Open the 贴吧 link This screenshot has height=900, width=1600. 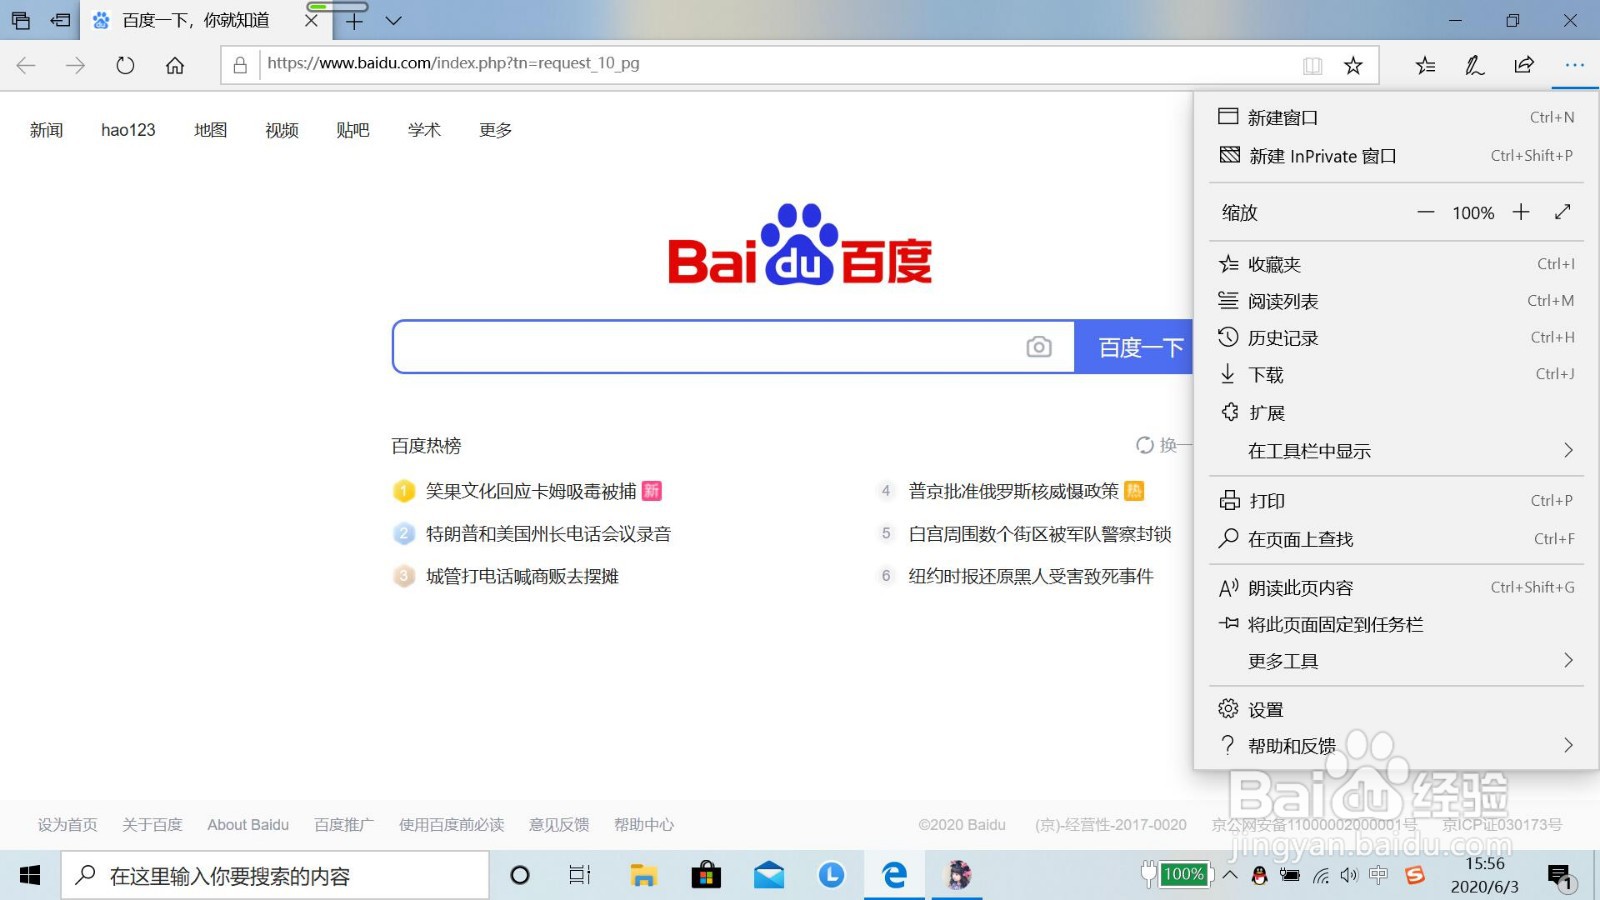(353, 130)
